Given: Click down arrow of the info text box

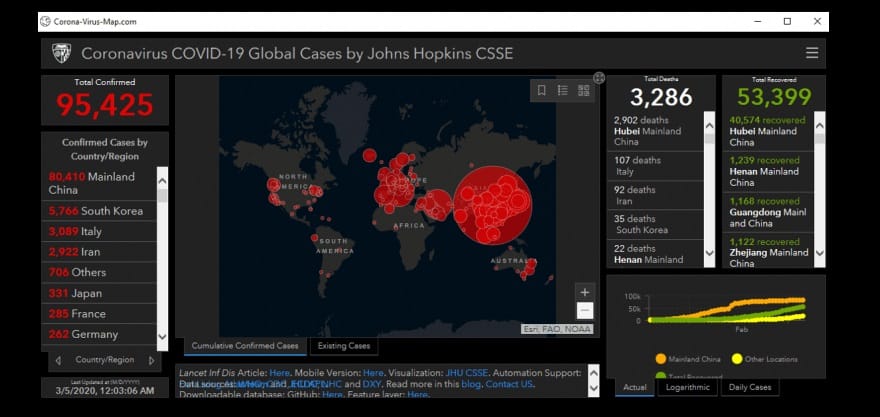Looking at the screenshot, I should [x=594, y=387].
